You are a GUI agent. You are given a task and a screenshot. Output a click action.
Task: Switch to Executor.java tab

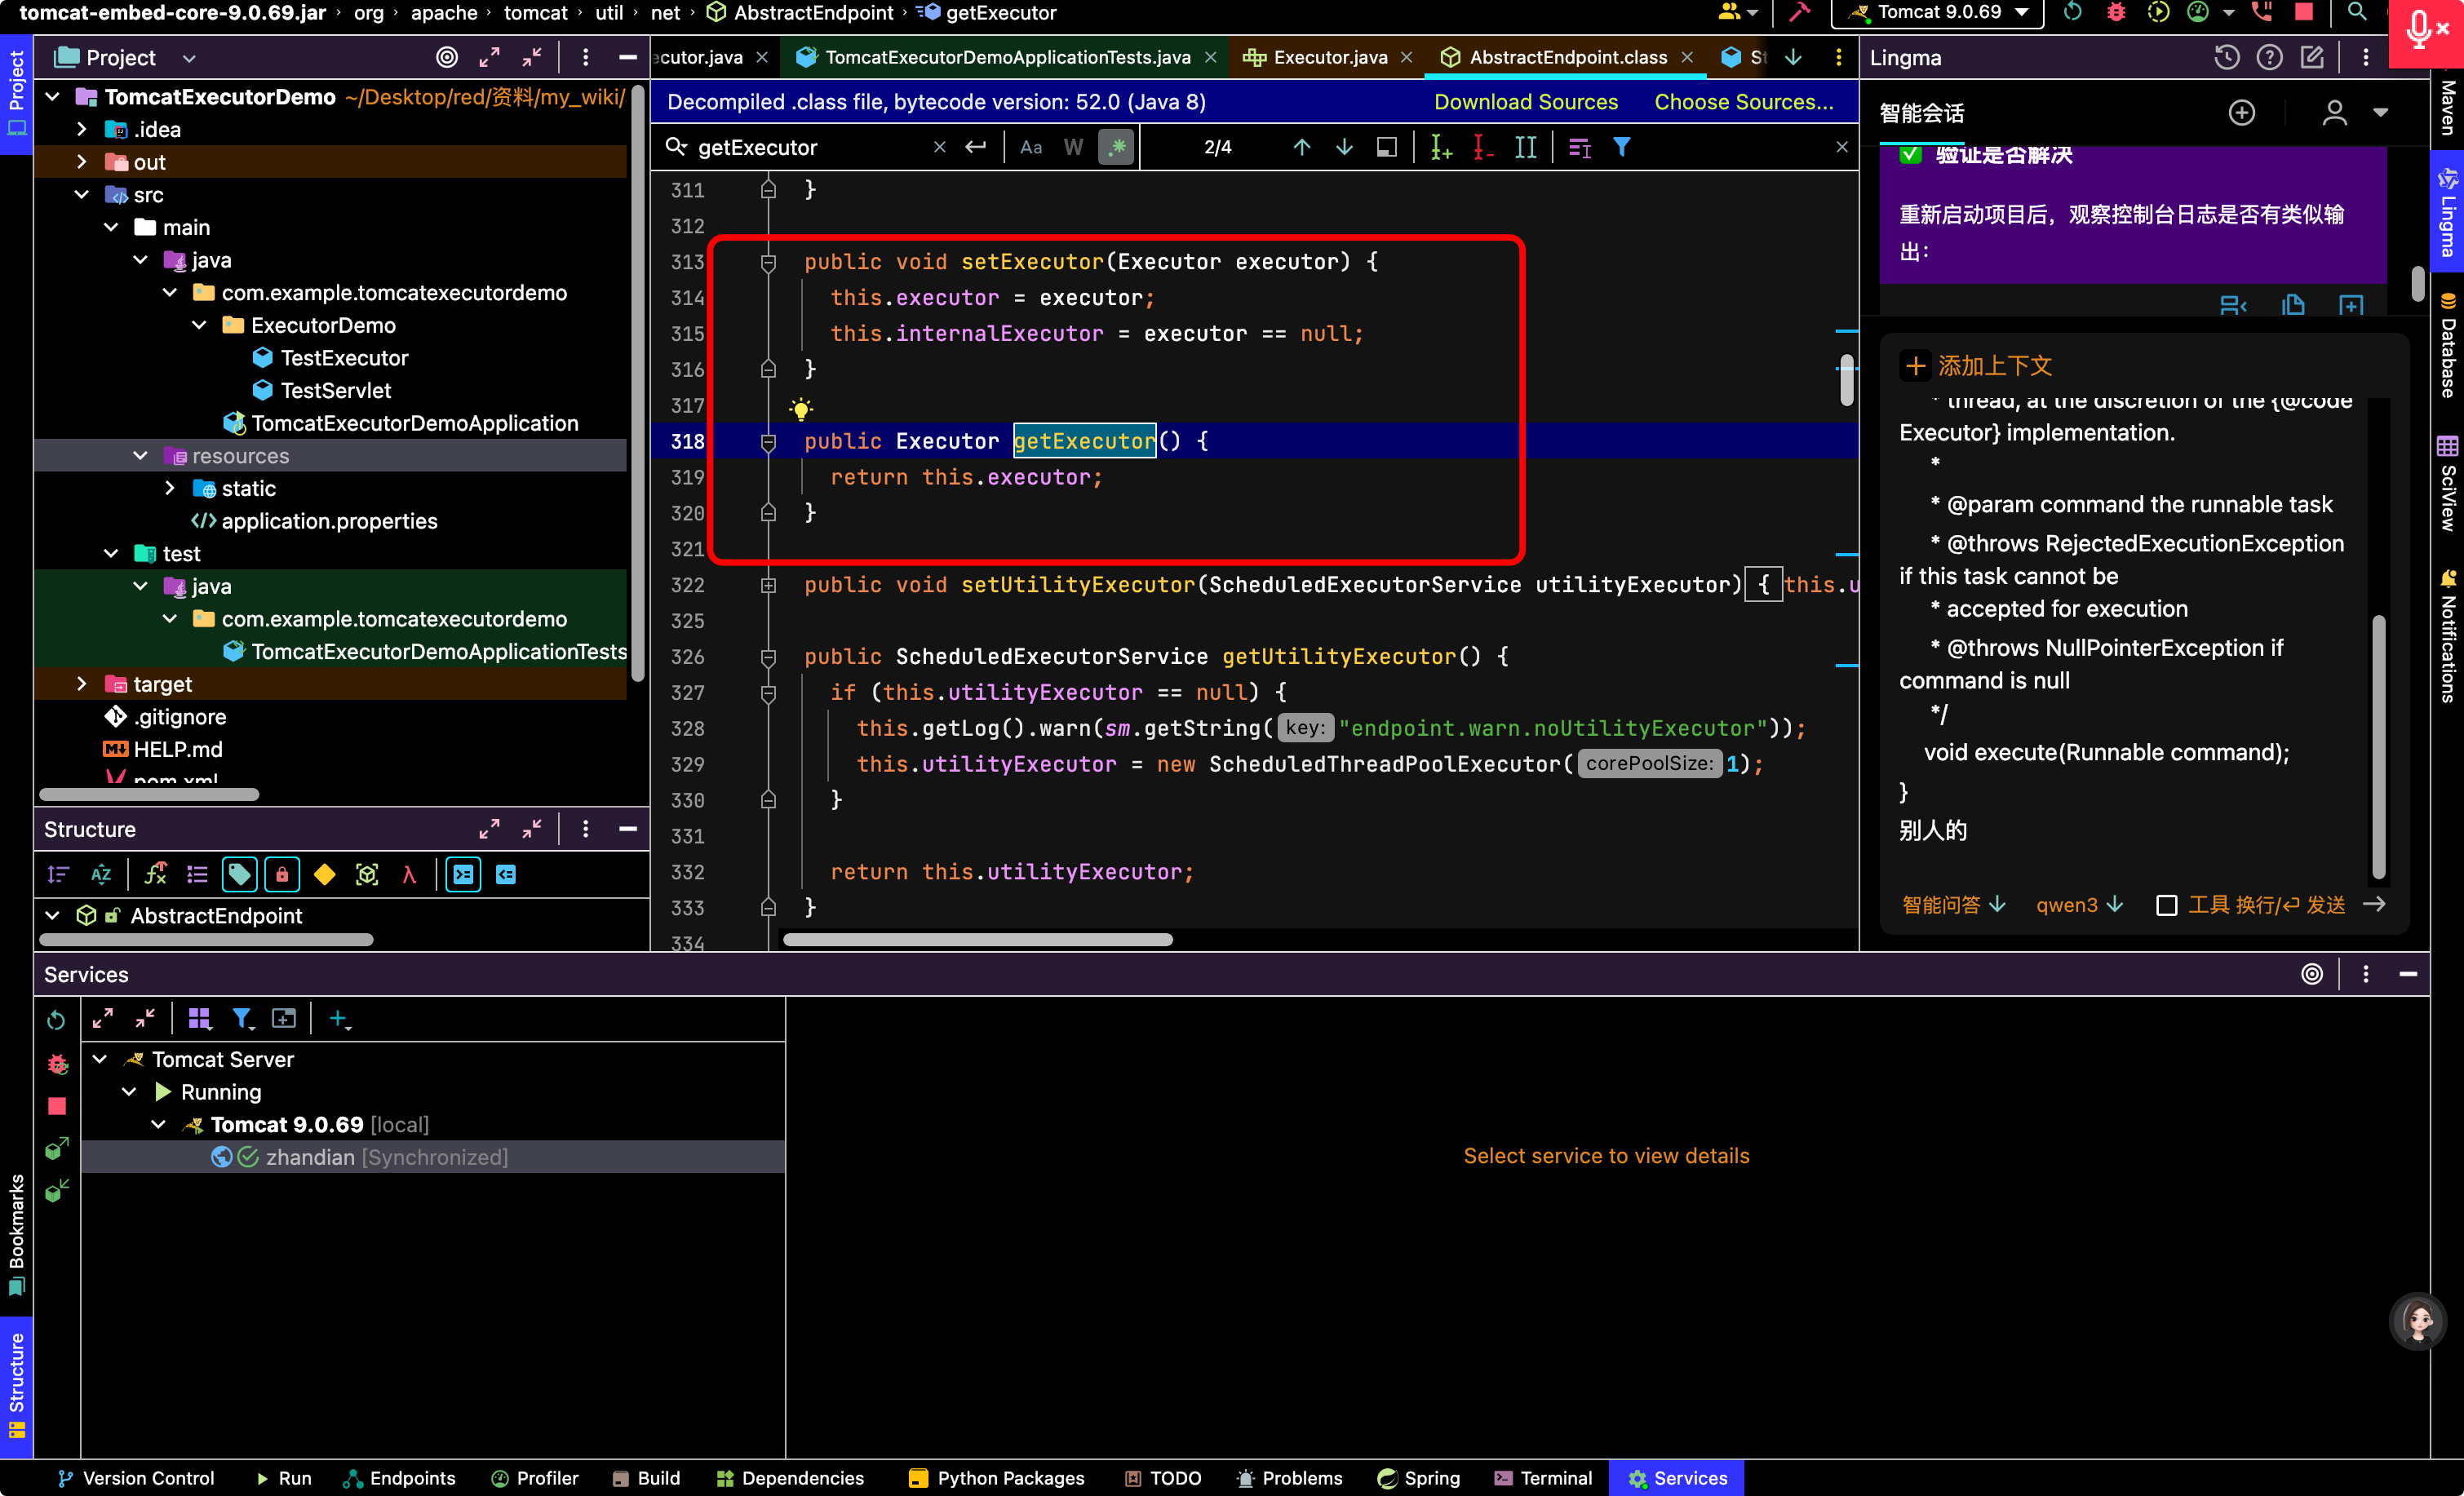coord(1329,58)
